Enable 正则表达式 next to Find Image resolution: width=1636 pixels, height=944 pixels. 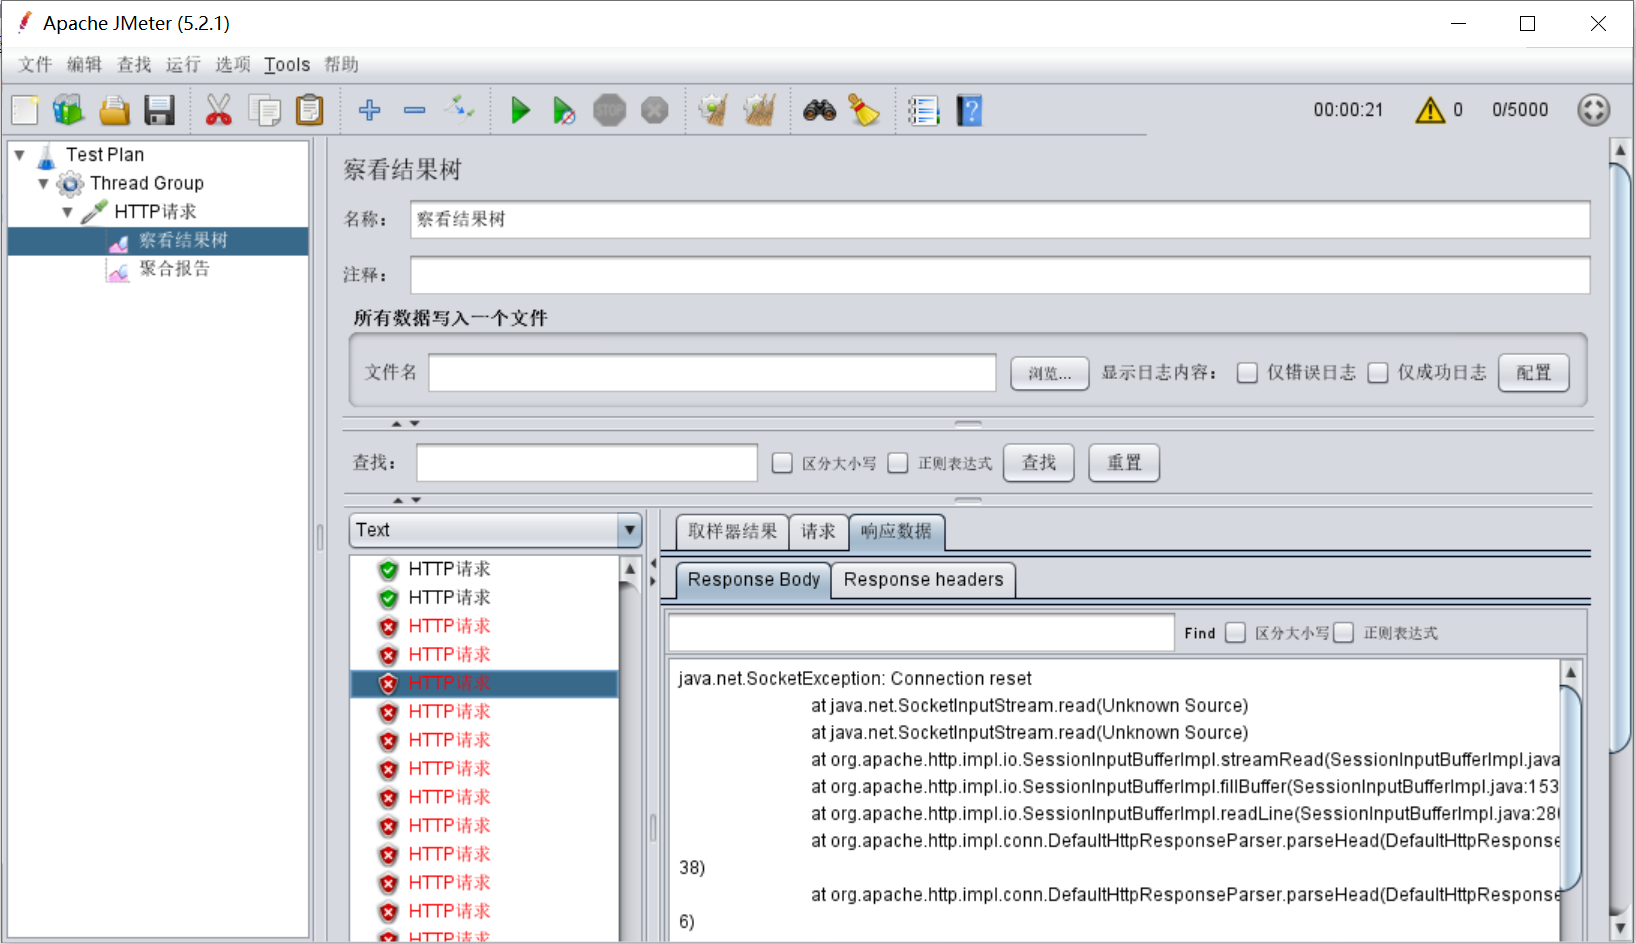click(x=1344, y=633)
